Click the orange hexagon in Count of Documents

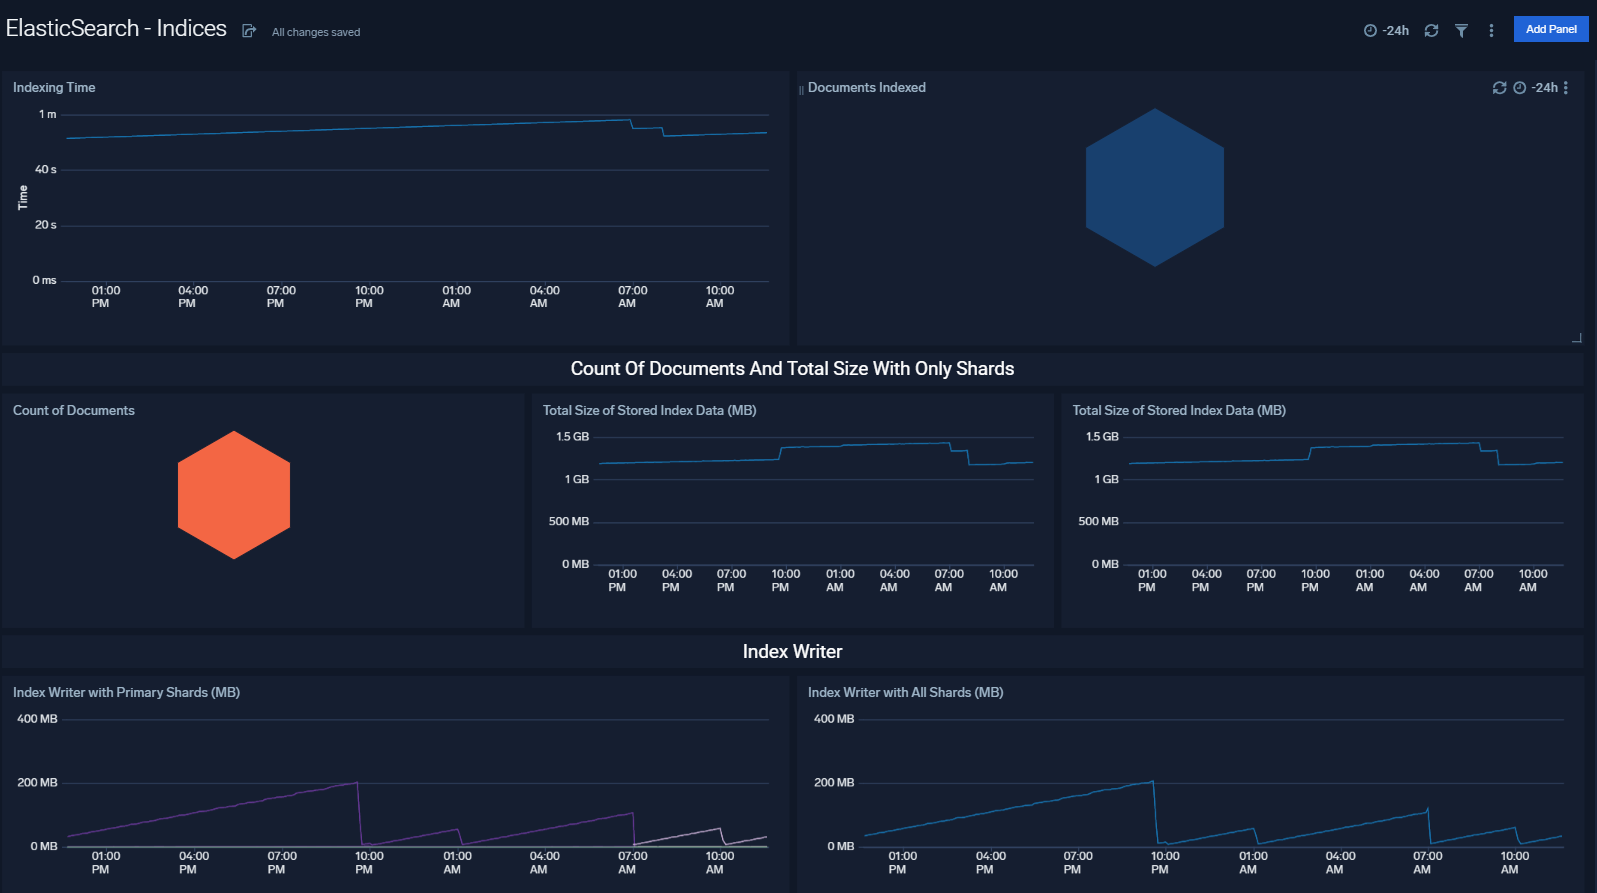[234, 495]
